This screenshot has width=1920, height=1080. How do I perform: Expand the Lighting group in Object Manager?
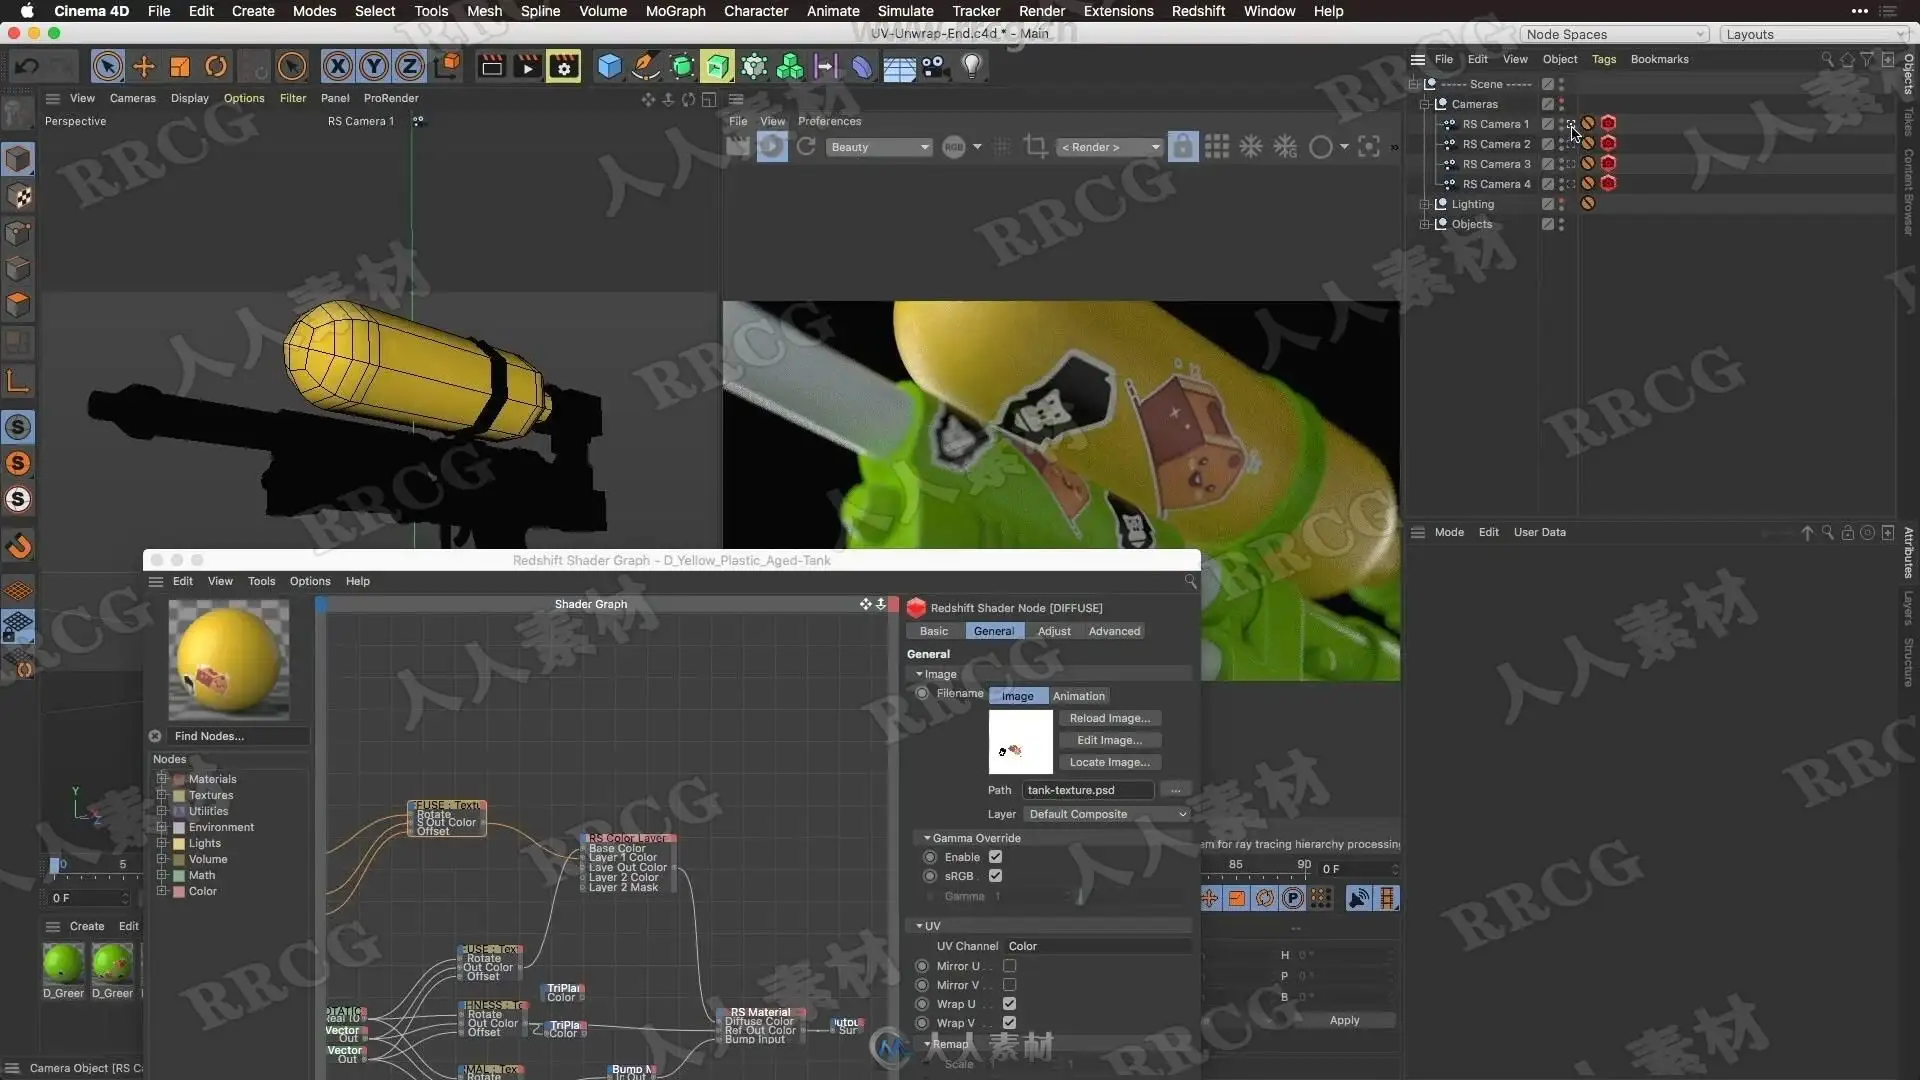pyautogui.click(x=1425, y=204)
